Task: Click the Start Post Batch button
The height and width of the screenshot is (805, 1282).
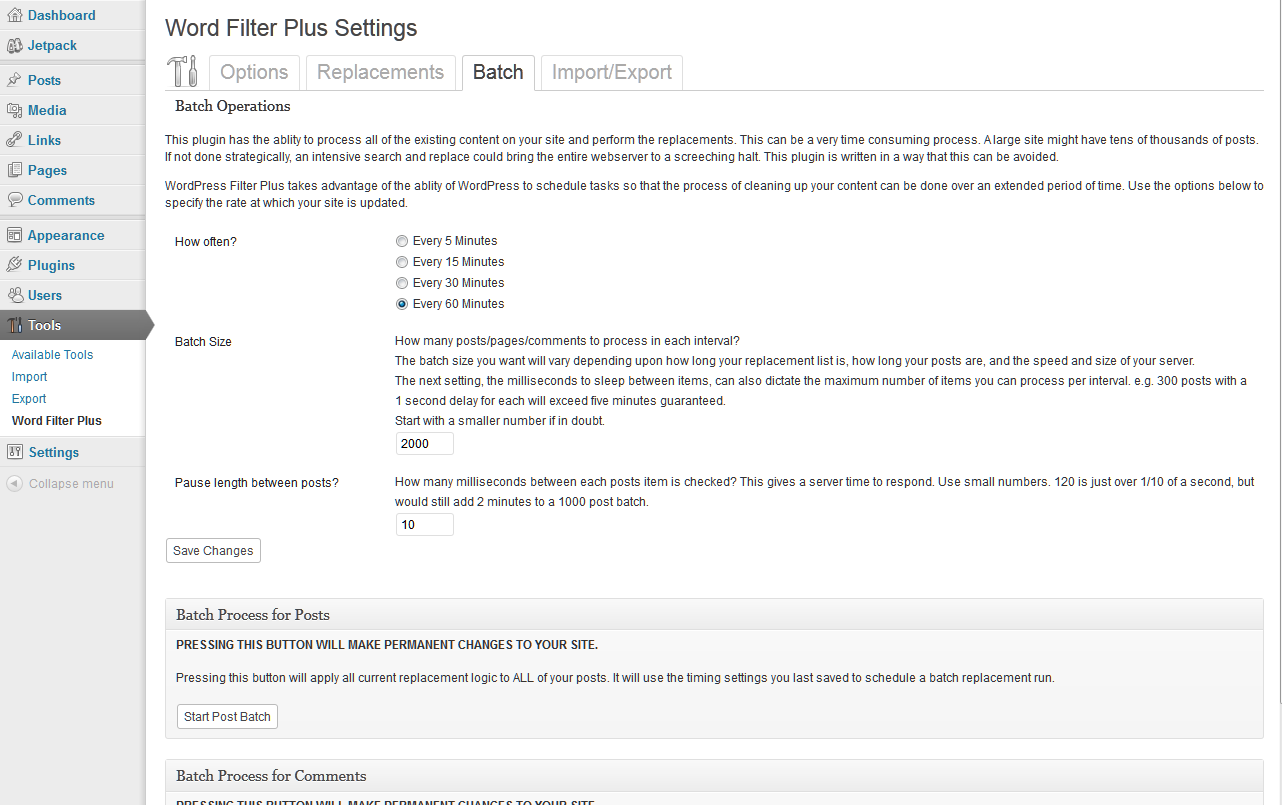Action: (x=227, y=717)
